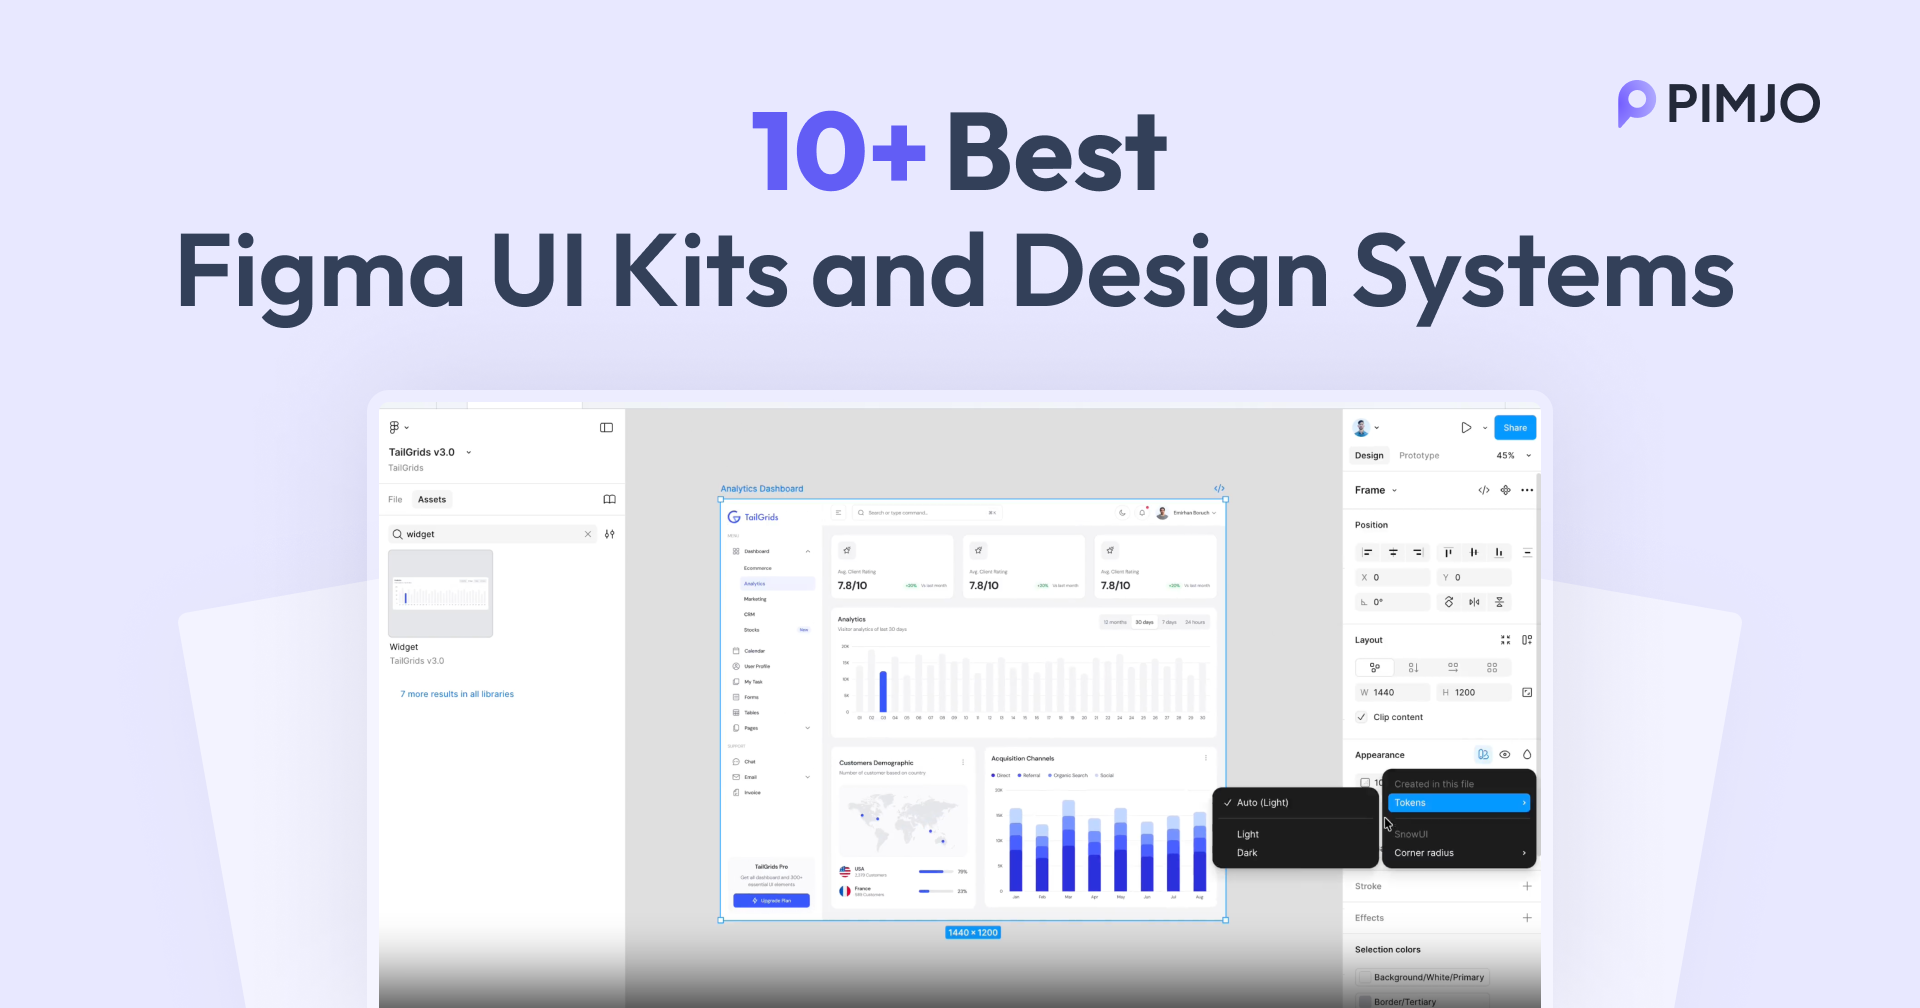Clear the widget search with X
1920x1008 pixels.
(x=588, y=534)
